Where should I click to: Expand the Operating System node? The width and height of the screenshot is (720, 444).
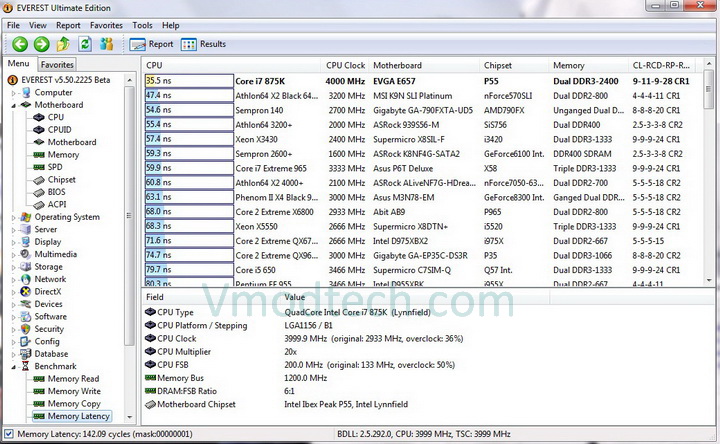[13, 217]
